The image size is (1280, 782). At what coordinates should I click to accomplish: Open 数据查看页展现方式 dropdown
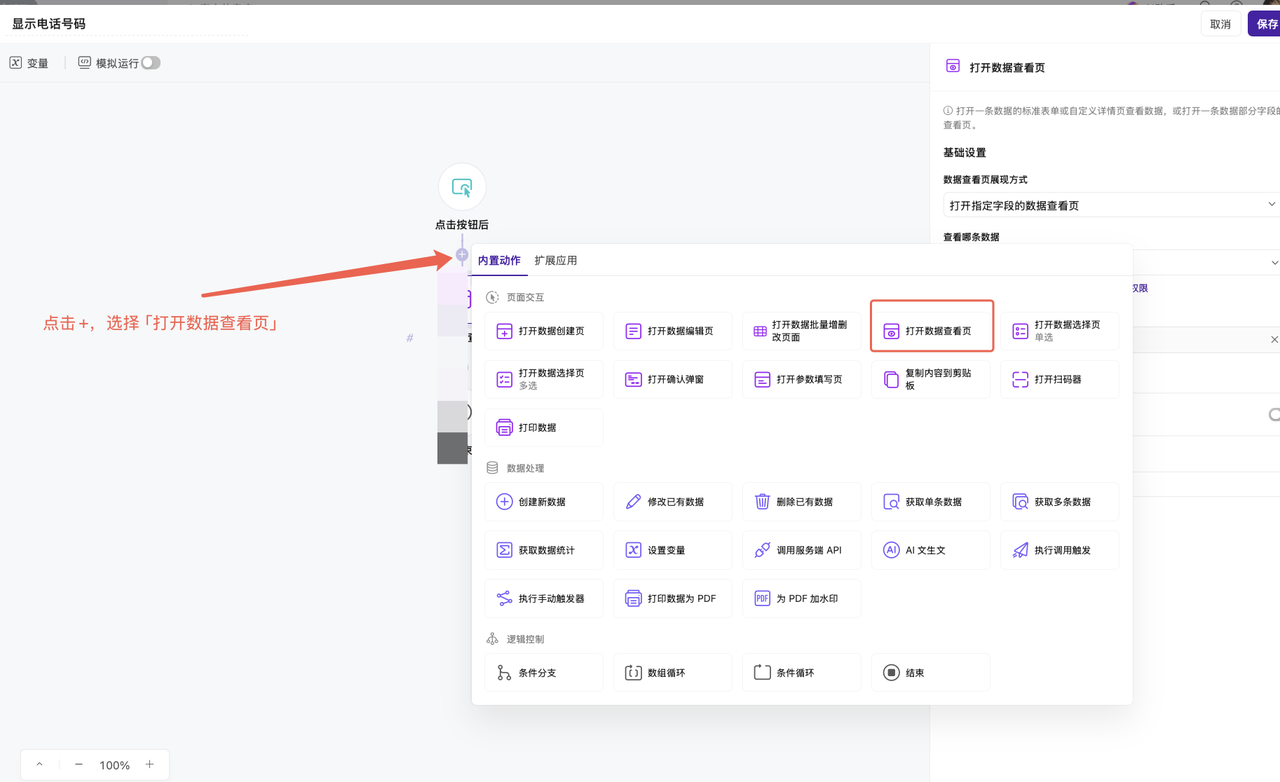[x=1110, y=205]
